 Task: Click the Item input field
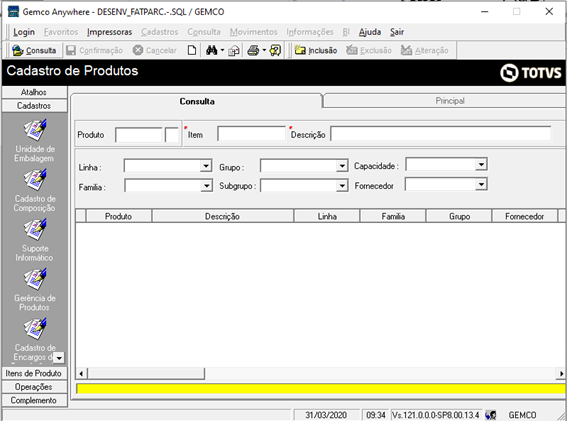tap(251, 134)
